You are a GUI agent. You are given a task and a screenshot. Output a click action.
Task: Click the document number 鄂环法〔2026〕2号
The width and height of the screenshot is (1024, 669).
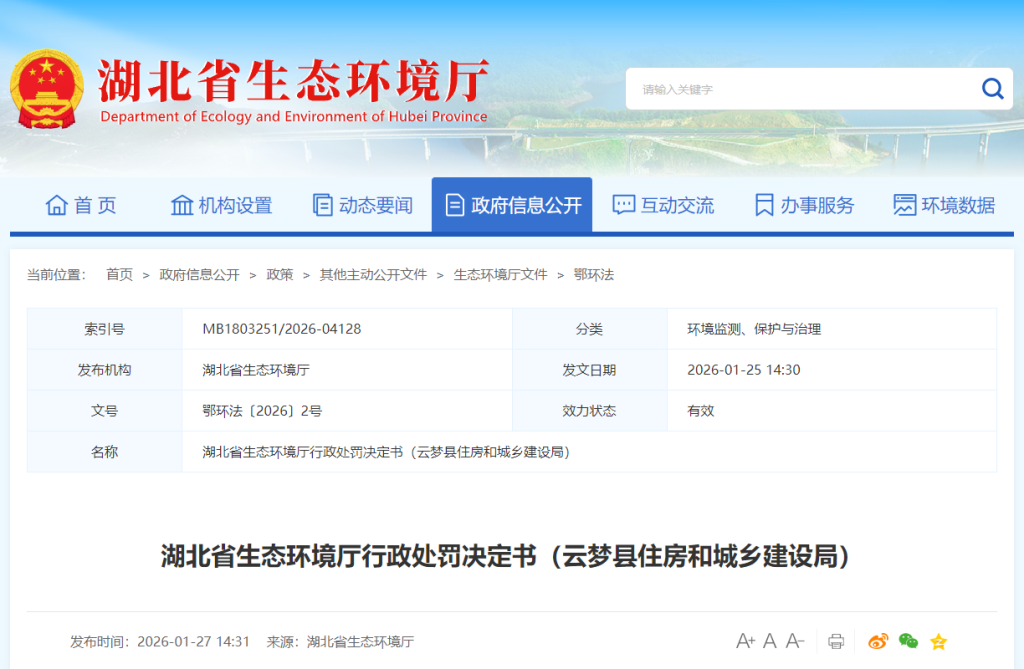coord(262,411)
